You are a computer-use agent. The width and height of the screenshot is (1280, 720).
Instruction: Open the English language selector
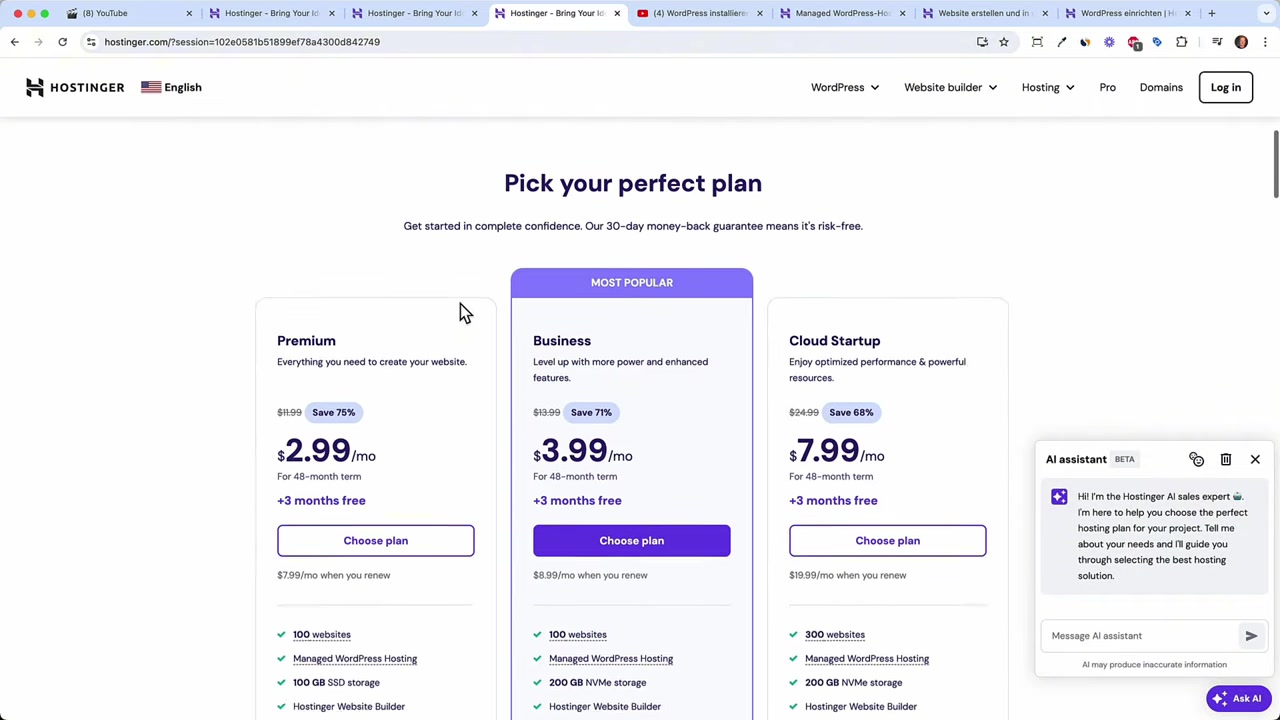[x=171, y=87]
